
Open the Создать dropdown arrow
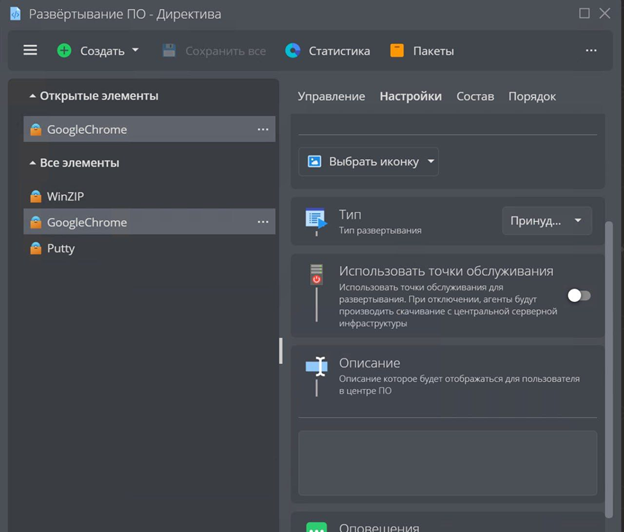(135, 50)
